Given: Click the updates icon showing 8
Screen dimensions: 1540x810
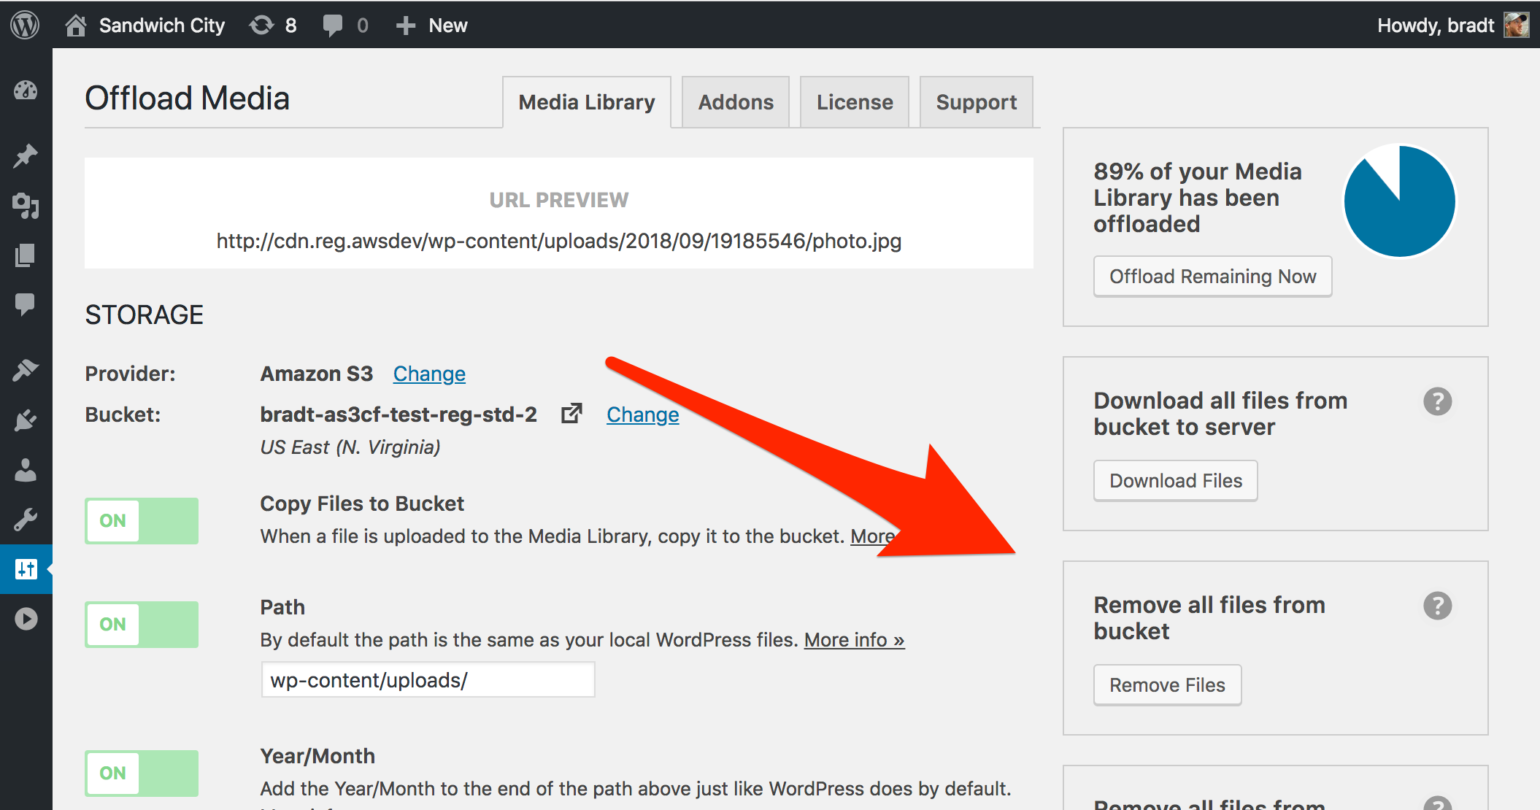Looking at the screenshot, I should click(273, 25).
